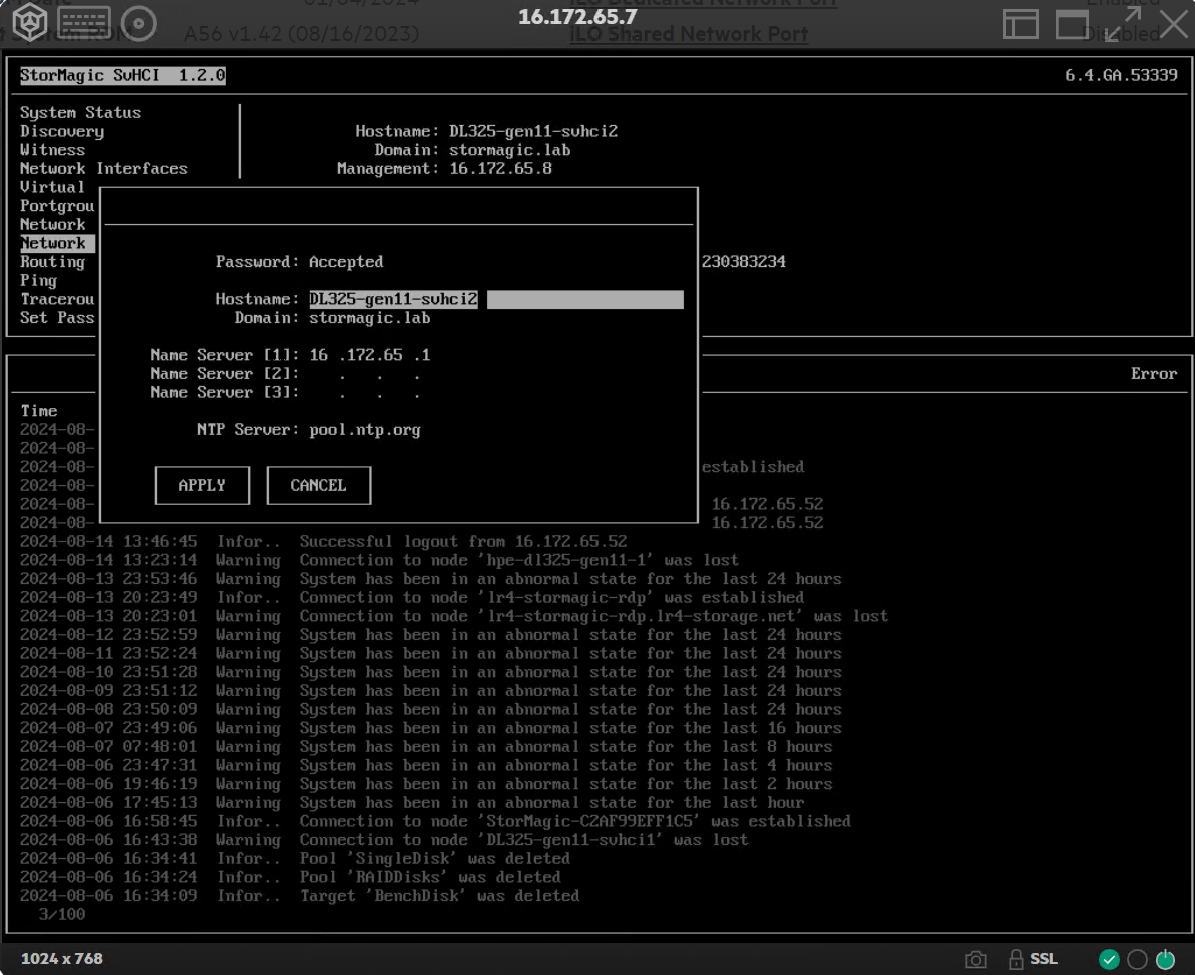Click the iLO hexagon logo icon
The height and width of the screenshot is (975, 1195).
(29, 22)
